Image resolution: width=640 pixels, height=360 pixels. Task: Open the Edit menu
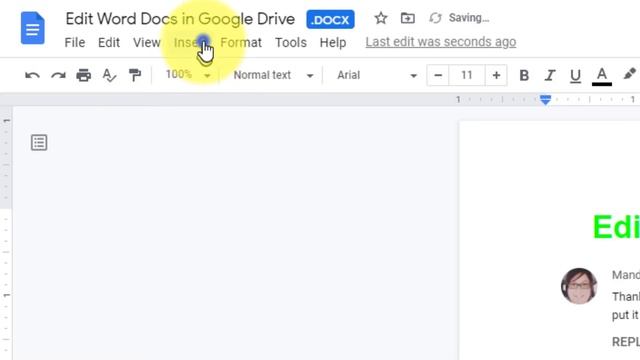(109, 42)
